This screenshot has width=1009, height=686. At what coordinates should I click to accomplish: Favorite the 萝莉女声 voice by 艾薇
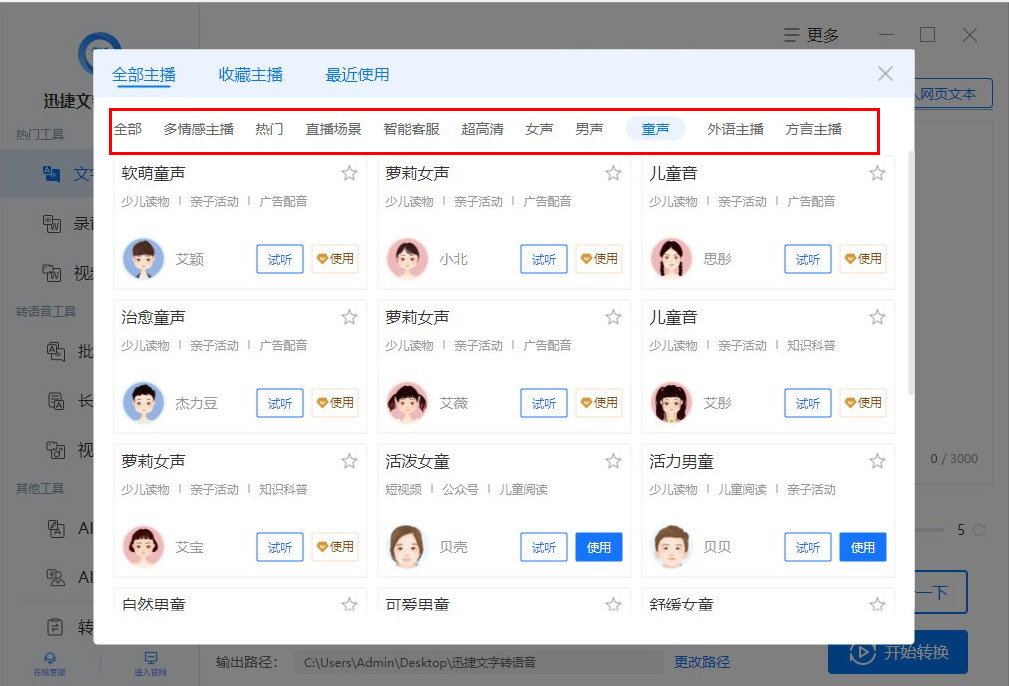click(x=613, y=317)
